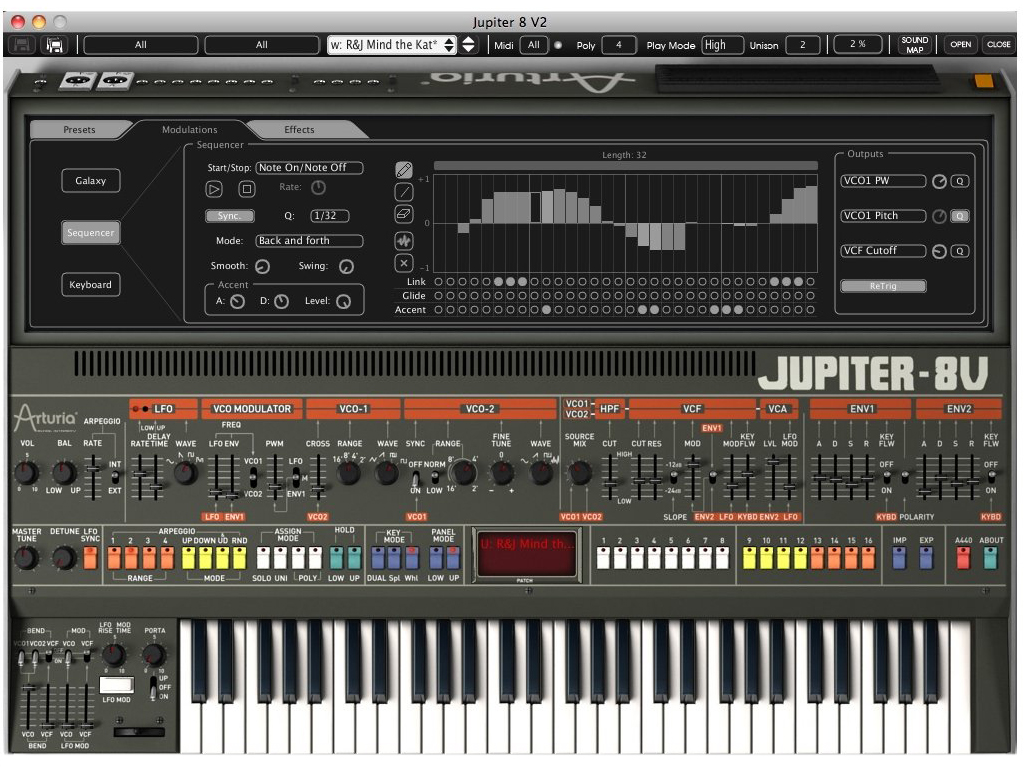The height and width of the screenshot is (768, 1024).
Task: Select the pencil draw tool in sequencer
Action: pos(404,169)
